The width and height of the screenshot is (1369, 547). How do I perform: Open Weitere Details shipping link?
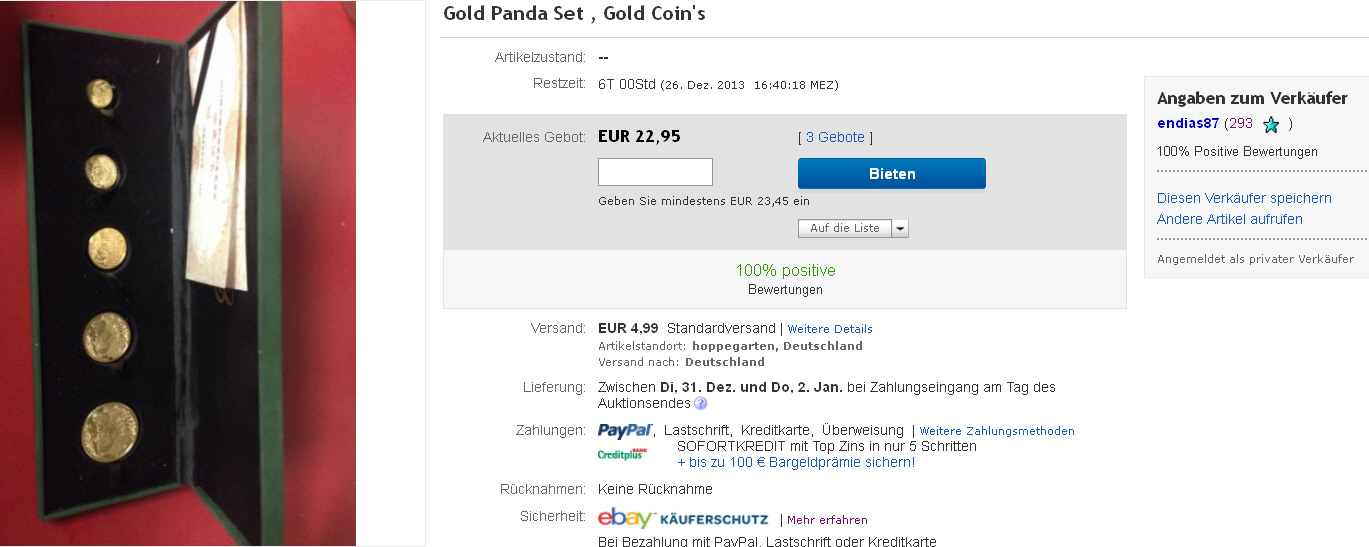830,329
